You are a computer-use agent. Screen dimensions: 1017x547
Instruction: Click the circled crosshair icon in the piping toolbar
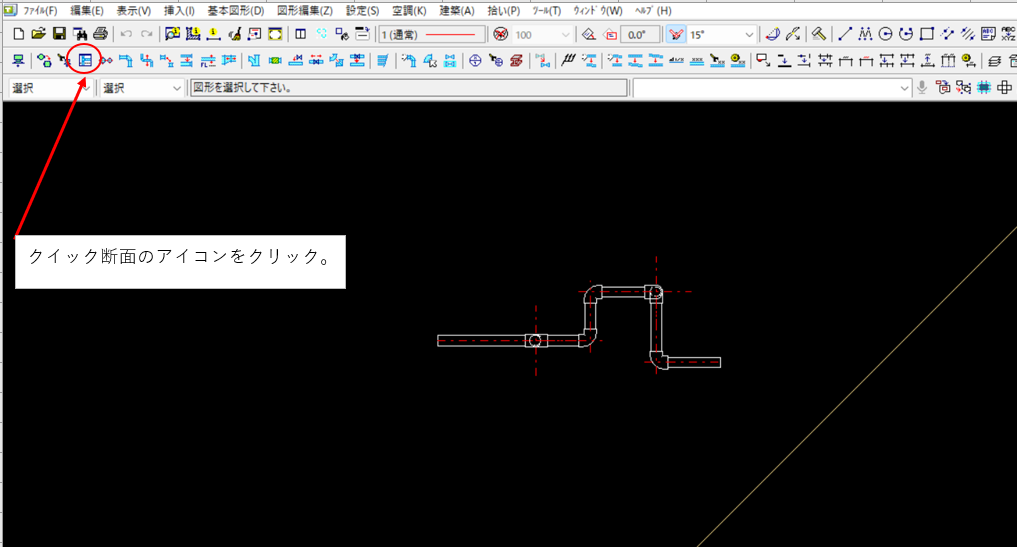tap(475, 60)
